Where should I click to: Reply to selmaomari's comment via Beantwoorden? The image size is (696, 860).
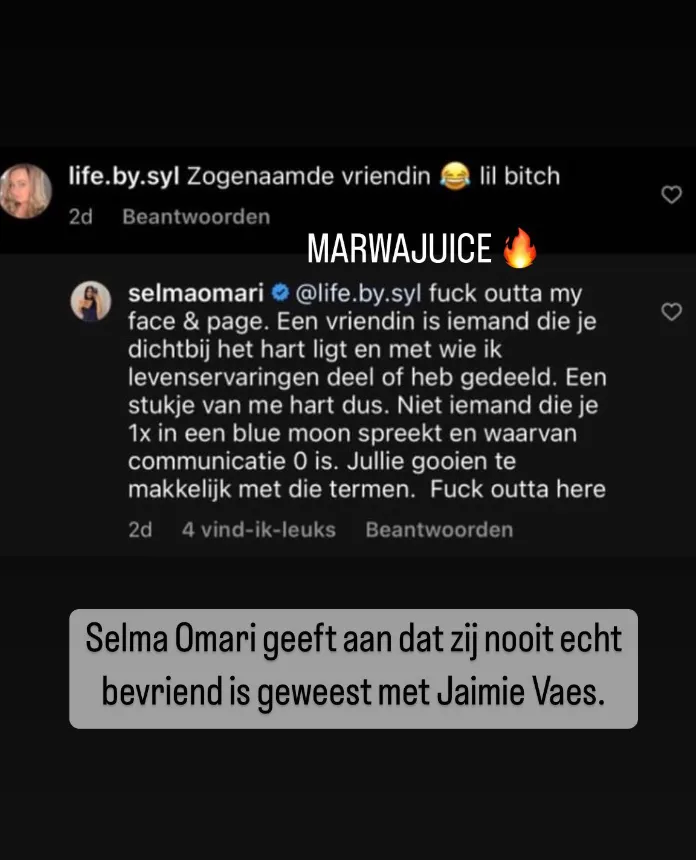(x=439, y=530)
